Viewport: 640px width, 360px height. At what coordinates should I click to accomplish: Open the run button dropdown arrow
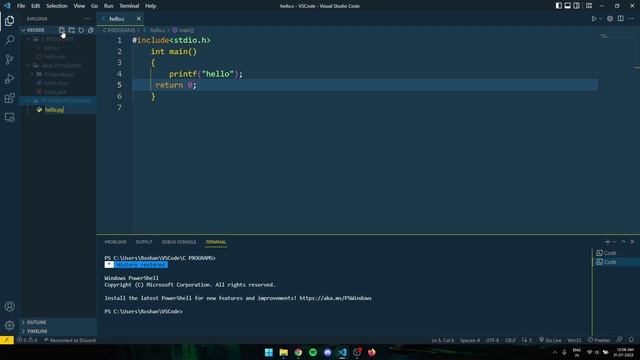point(600,19)
